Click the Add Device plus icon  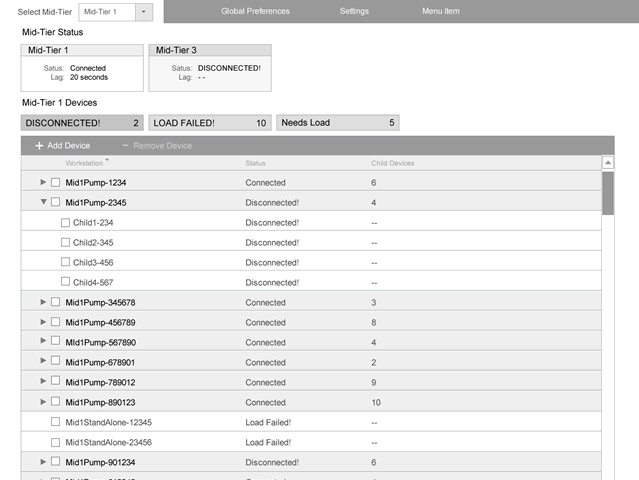click(39, 145)
